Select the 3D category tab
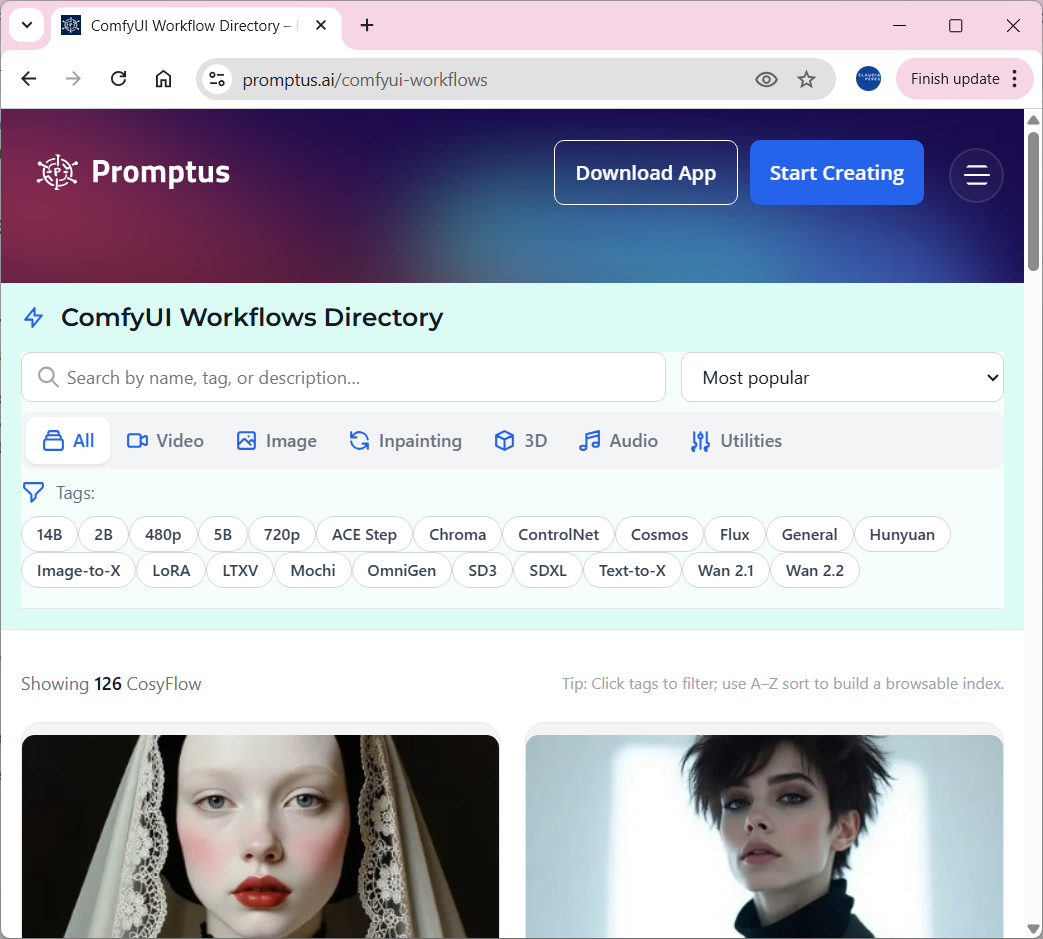1043x939 pixels. pyautogui.click(x=520, y=440)
